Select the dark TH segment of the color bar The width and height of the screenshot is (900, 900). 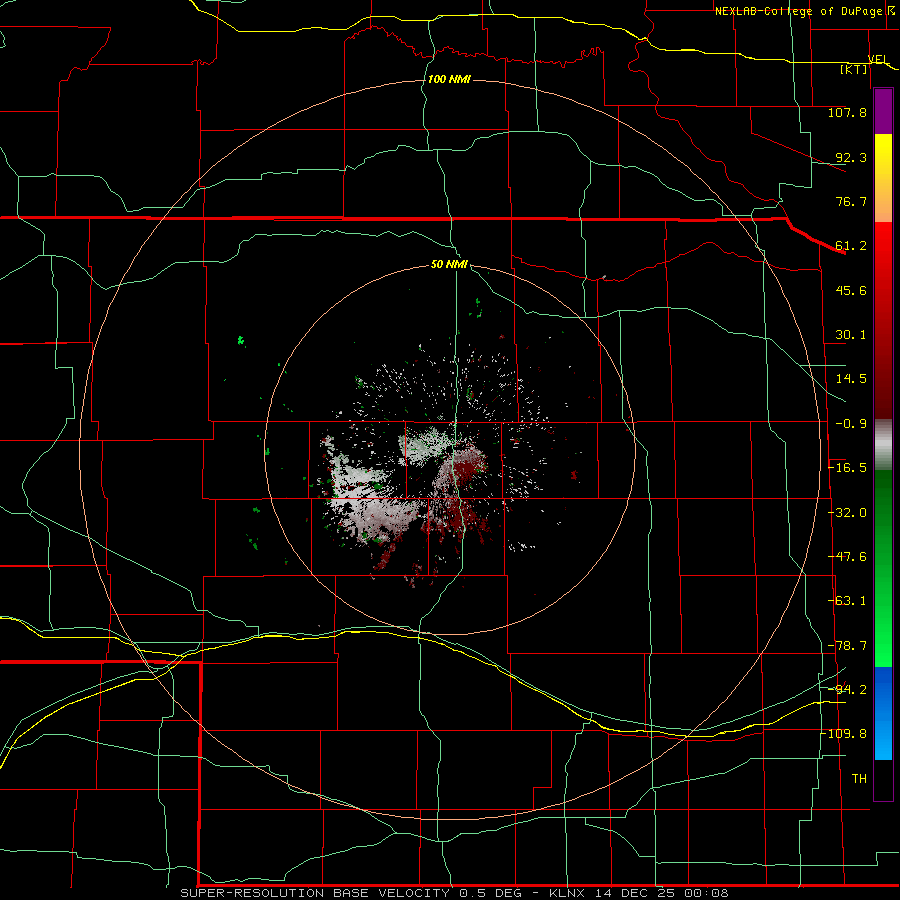tap(883, 780)
